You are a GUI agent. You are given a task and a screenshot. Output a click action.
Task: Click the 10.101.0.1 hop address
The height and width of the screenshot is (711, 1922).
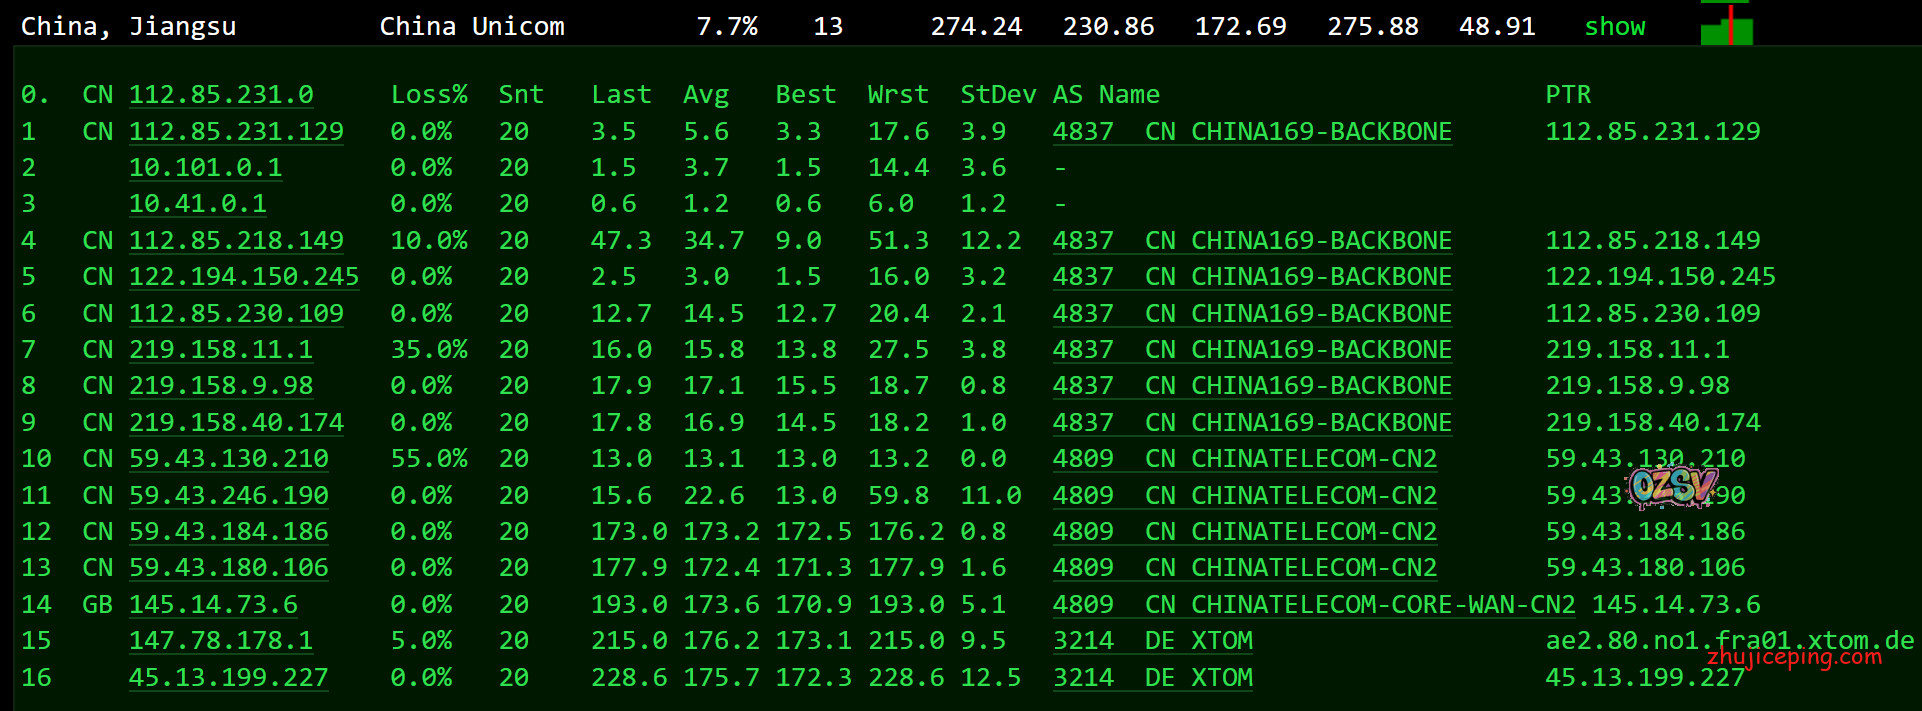coord(205,168)
